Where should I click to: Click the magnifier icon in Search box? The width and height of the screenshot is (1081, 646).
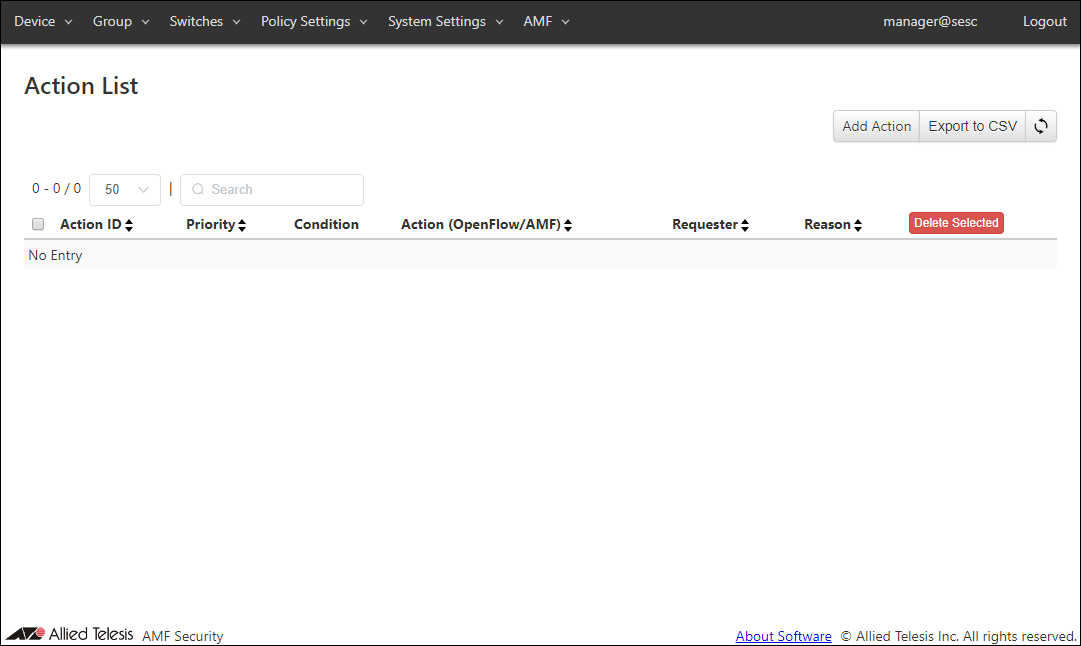pos(198,190)
